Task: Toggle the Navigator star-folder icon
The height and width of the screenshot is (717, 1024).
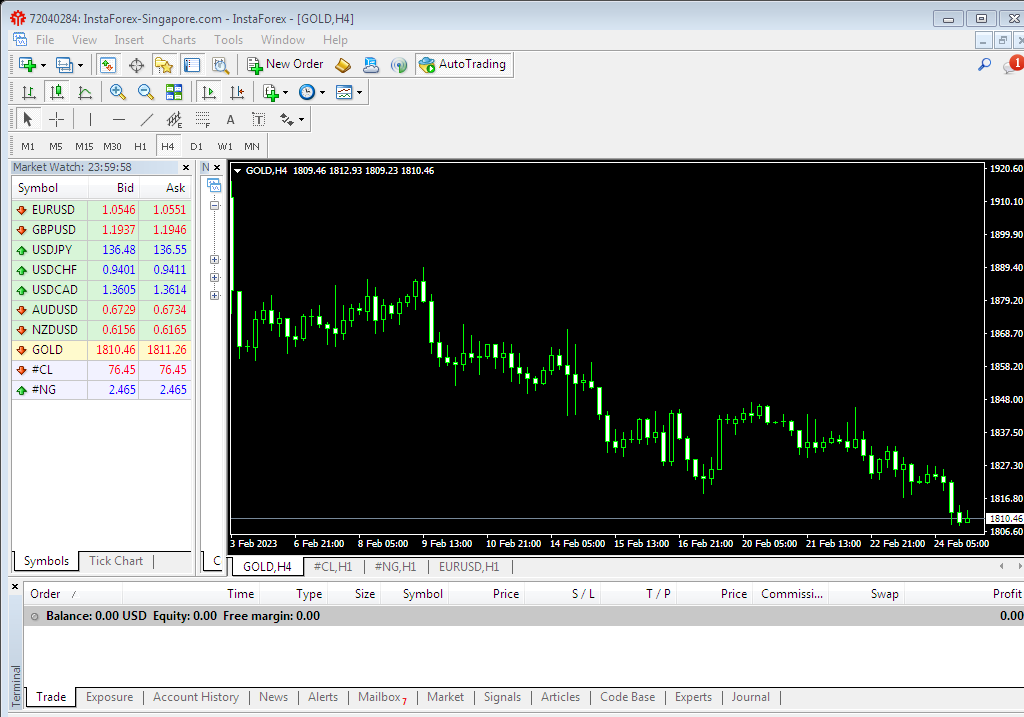Action: click(x=163, y=65)
